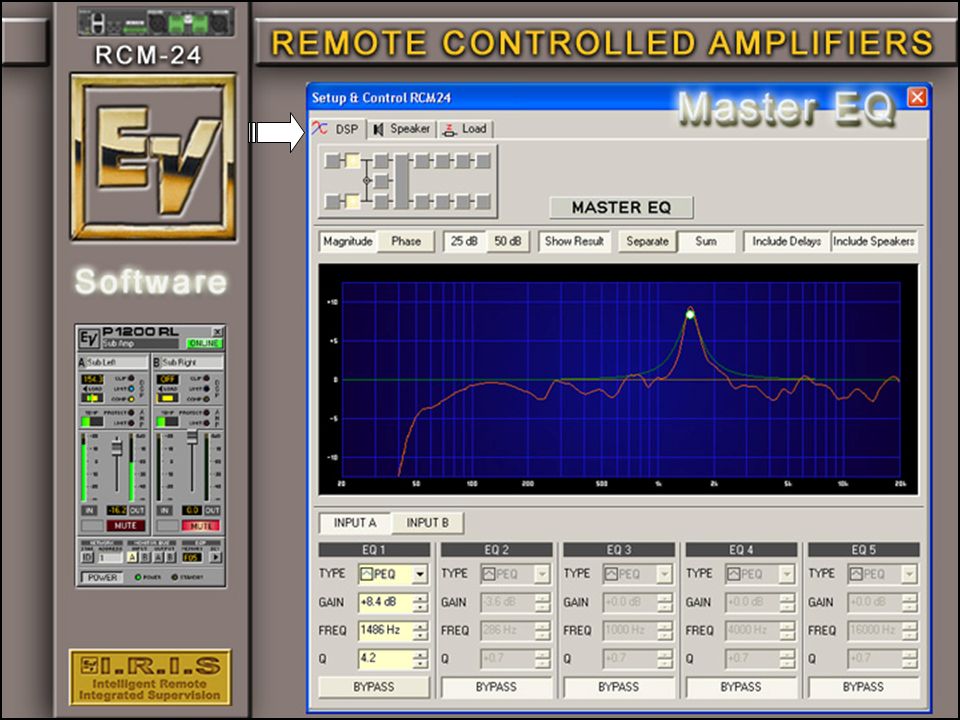Click the RCM-24 module image at top
Screen dimensions: 960x720
[156, 22]
